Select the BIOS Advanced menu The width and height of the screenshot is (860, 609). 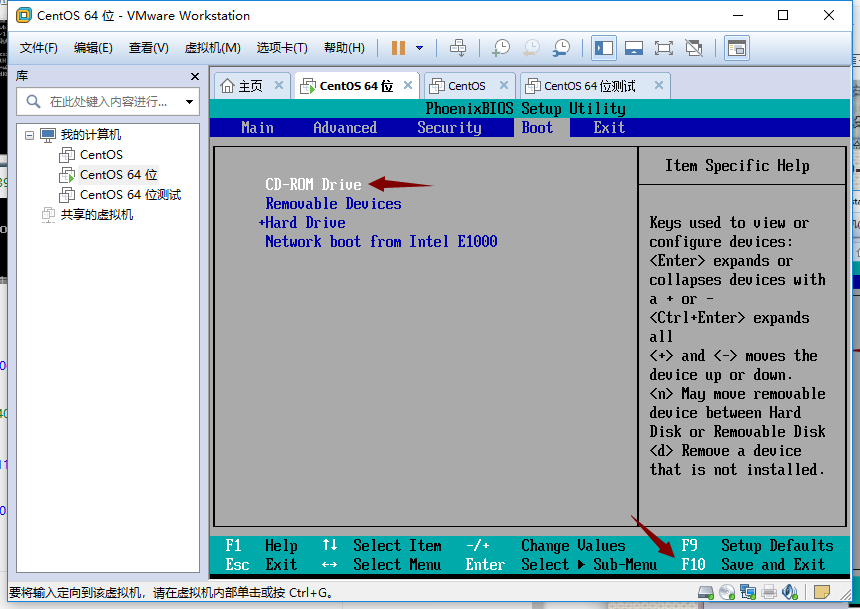pyautogui.click(x=345, y=128)
